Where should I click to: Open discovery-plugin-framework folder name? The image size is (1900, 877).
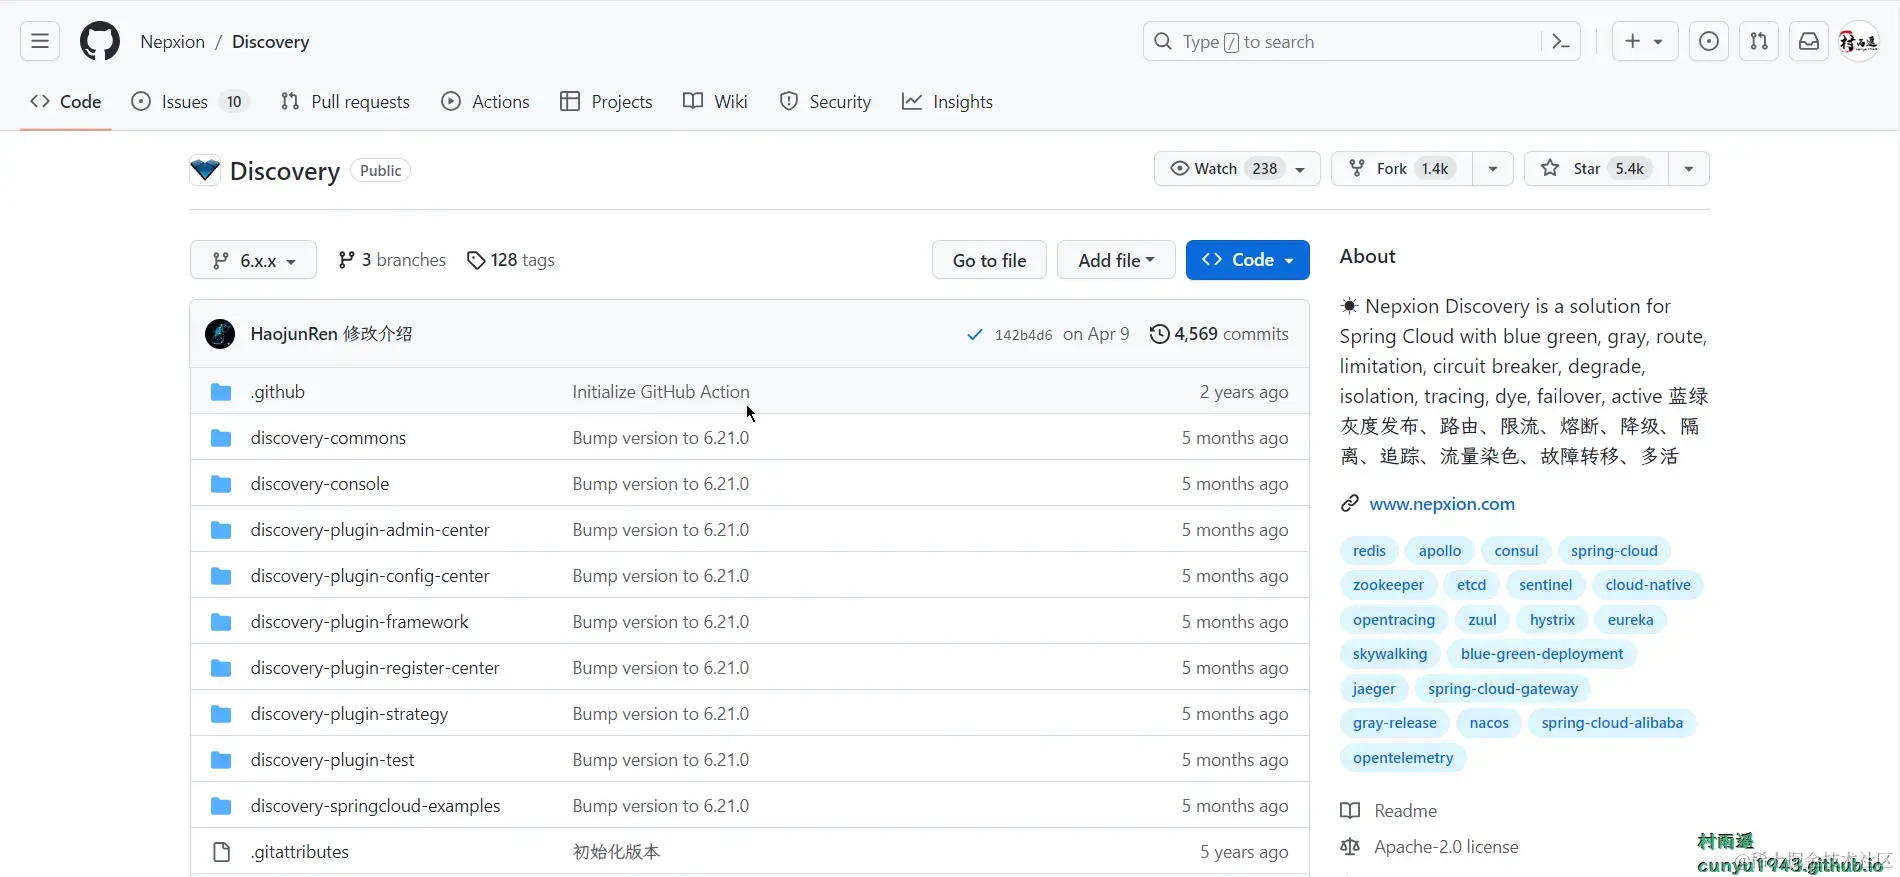click(360, 622)
